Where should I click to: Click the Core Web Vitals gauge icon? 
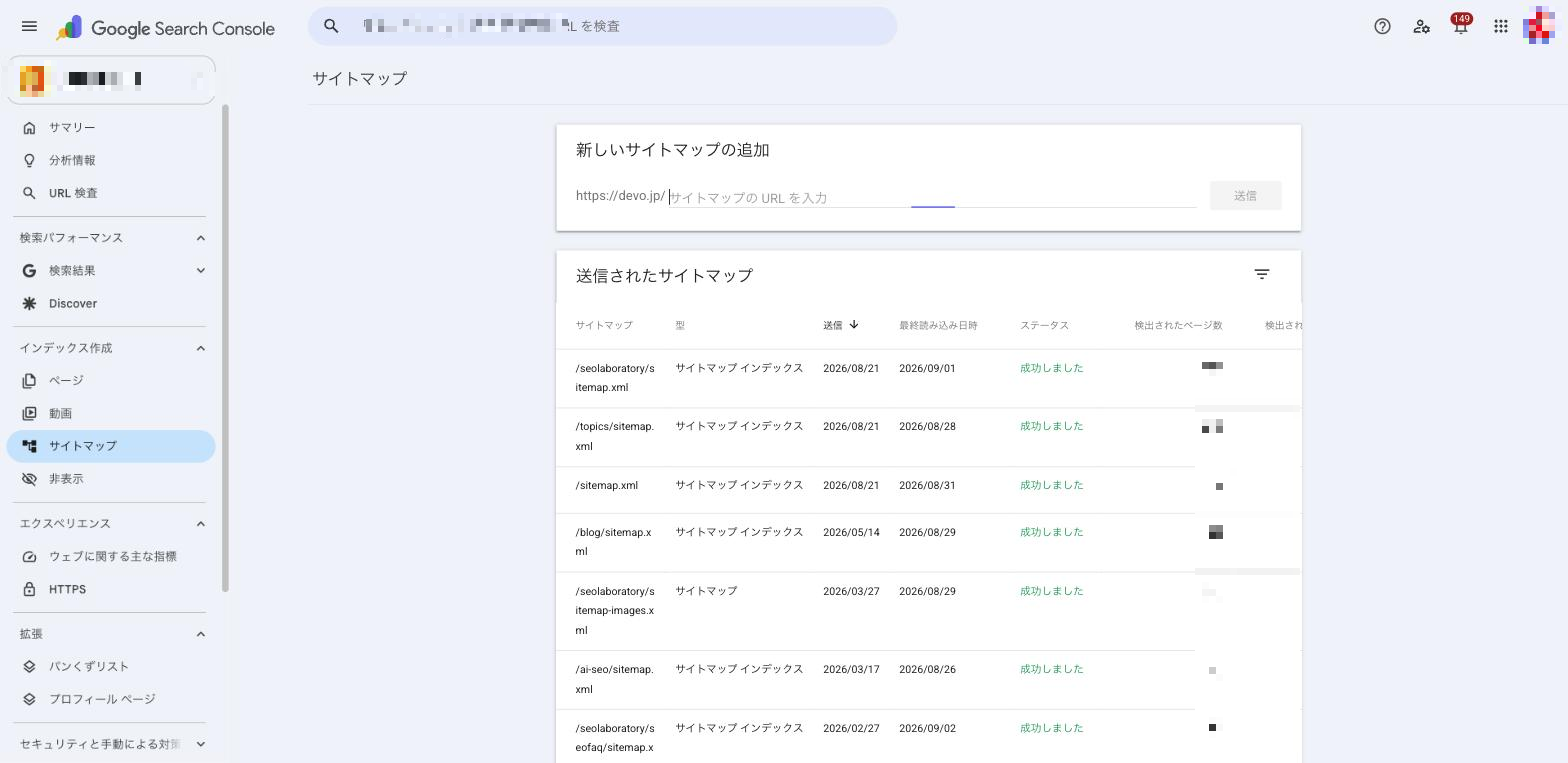(29, 557)
